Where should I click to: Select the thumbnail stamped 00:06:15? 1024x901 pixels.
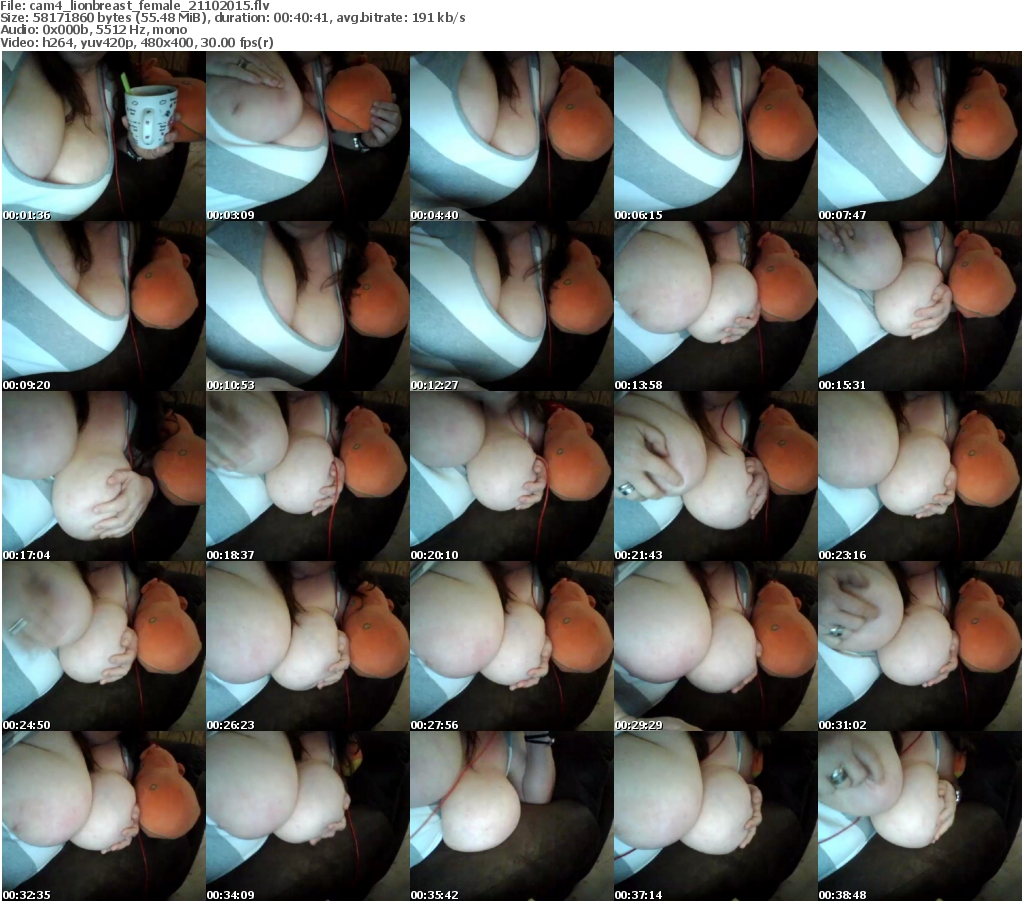tap(716, 136)
